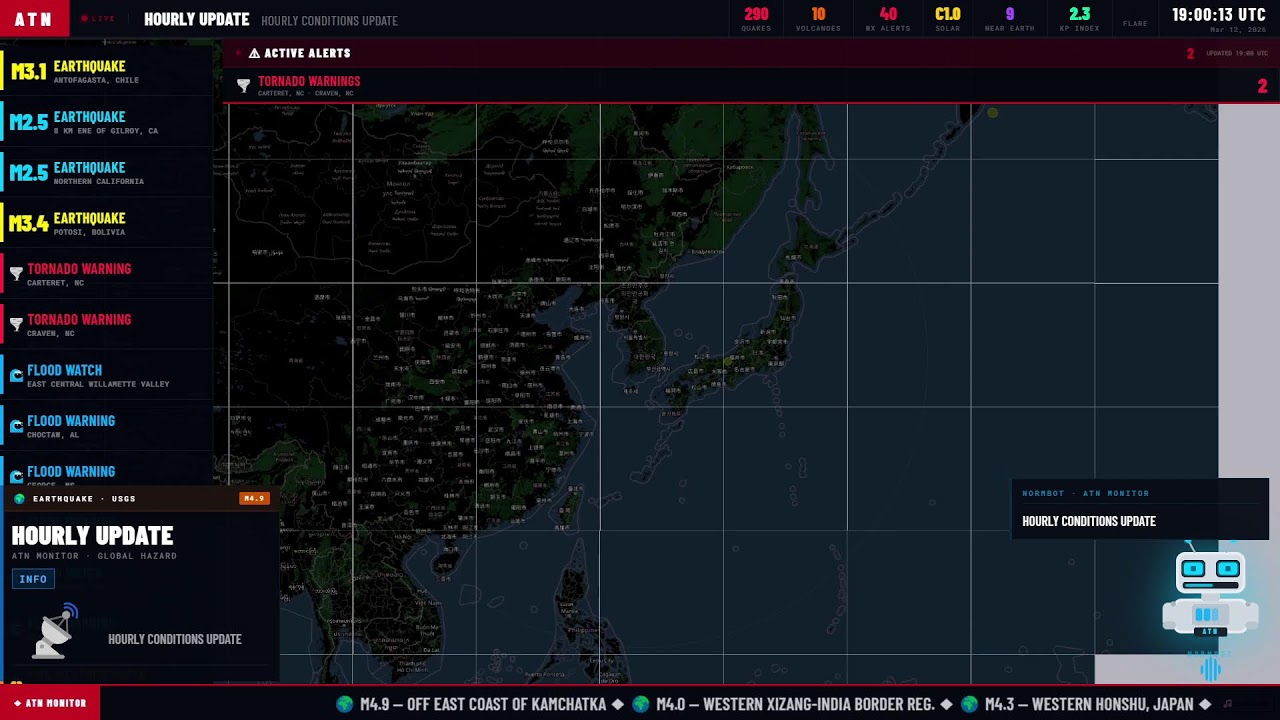
Task: Open the Tornado Warnings alert banner
Action: (752, 87)
